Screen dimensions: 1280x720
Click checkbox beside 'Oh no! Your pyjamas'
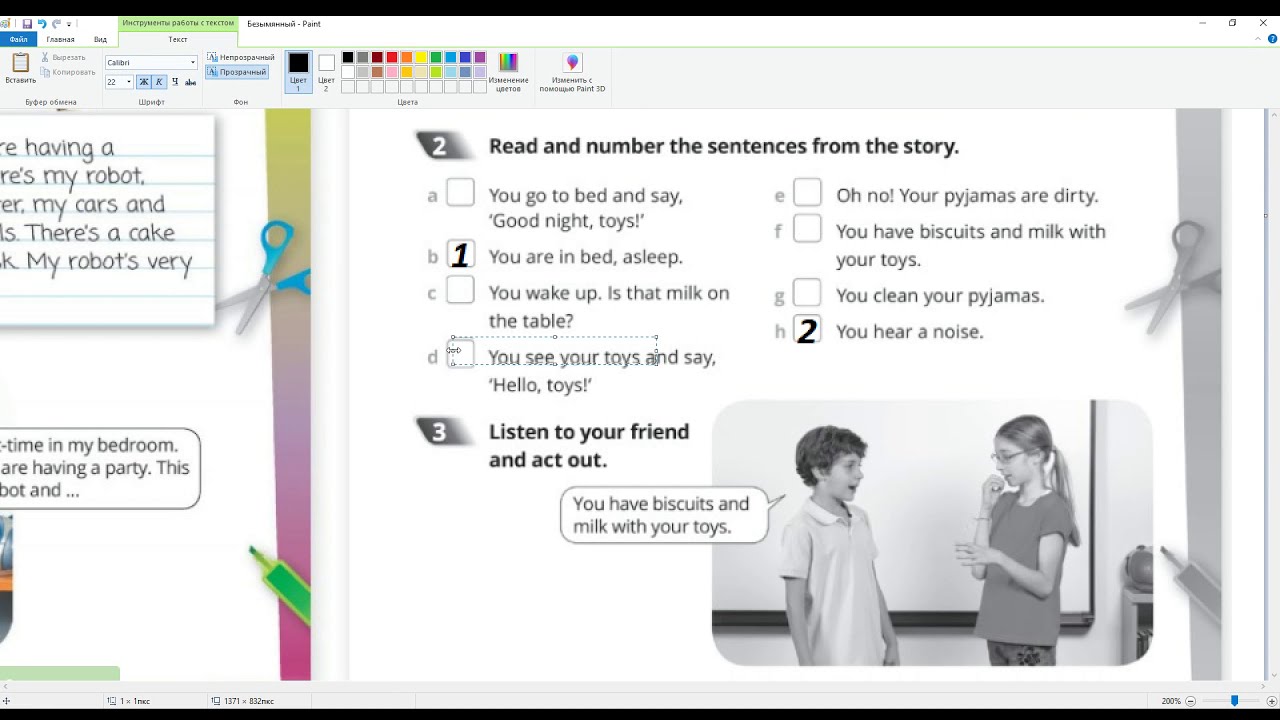[x=807, y=192]
